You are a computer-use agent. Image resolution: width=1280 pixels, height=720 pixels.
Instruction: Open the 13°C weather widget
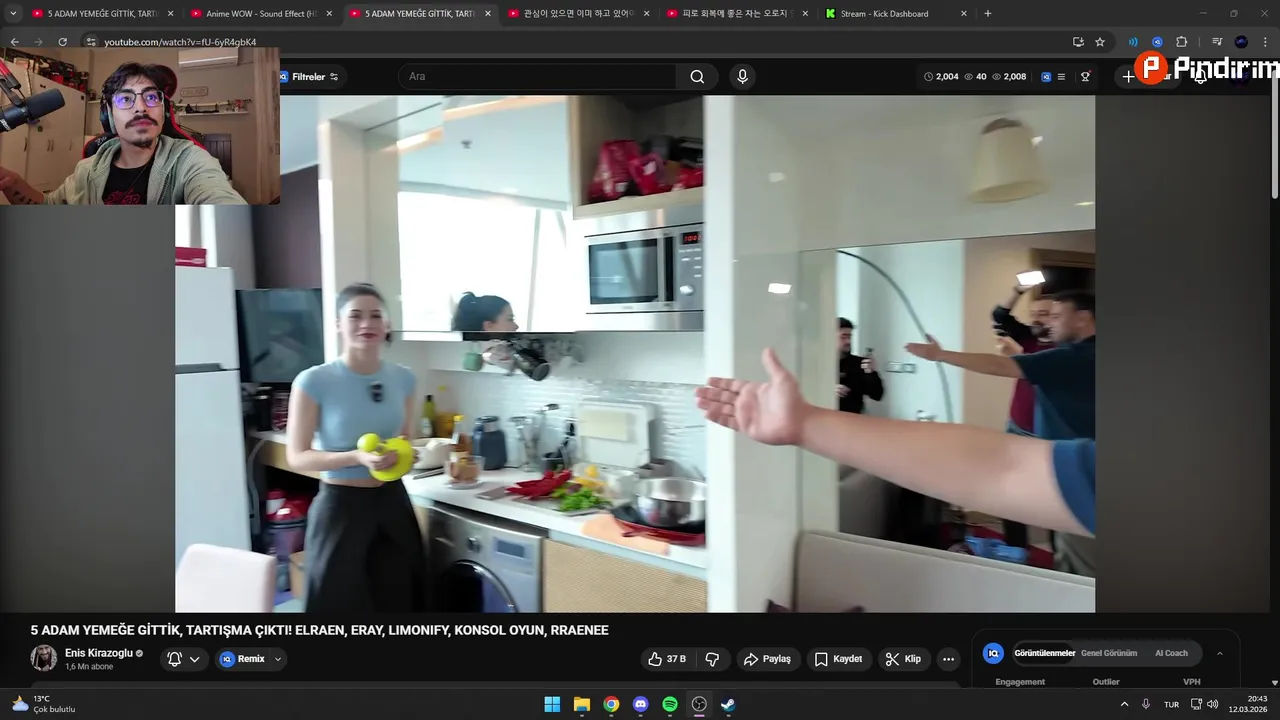(44, 704)
